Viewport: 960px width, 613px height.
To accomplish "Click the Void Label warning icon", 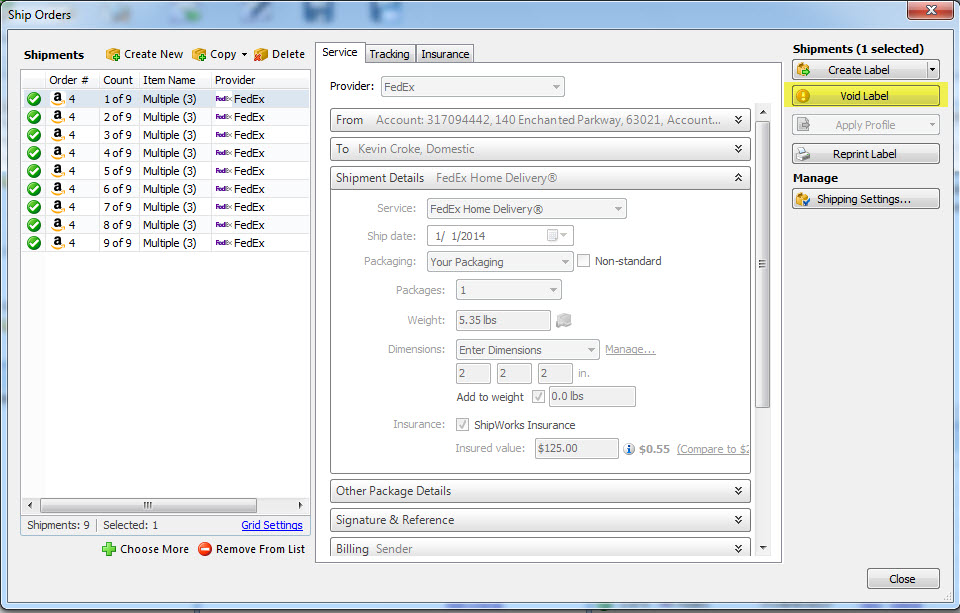I will [x=803, y=96].
